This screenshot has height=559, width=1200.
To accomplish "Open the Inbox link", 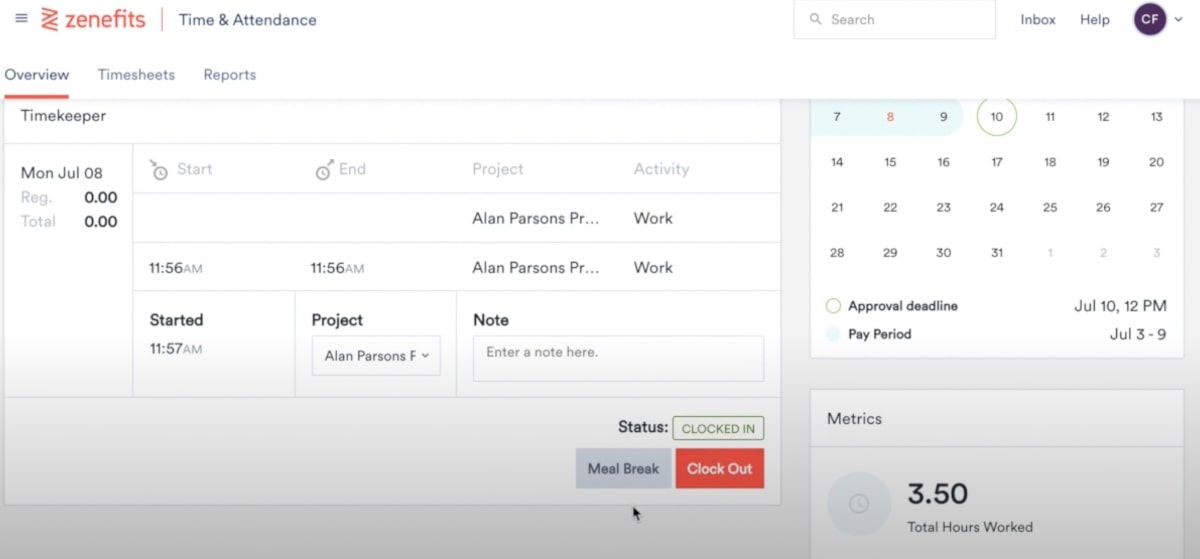I will [1038, 19].
